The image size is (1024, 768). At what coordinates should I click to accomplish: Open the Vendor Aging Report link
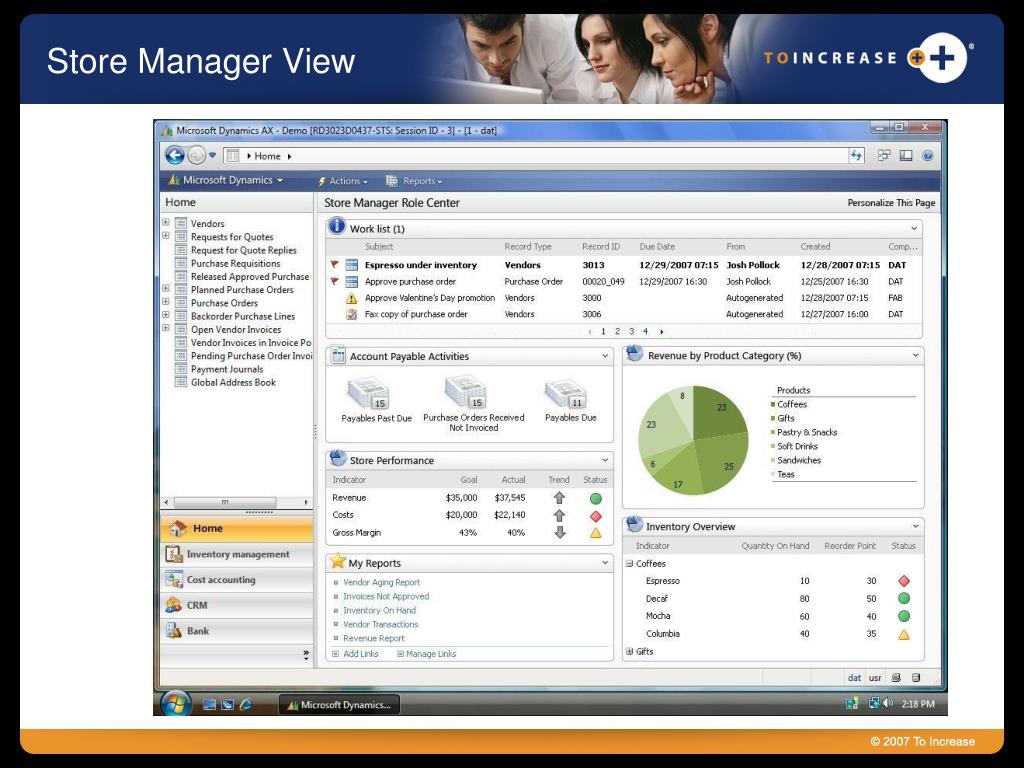pos(381,583)
